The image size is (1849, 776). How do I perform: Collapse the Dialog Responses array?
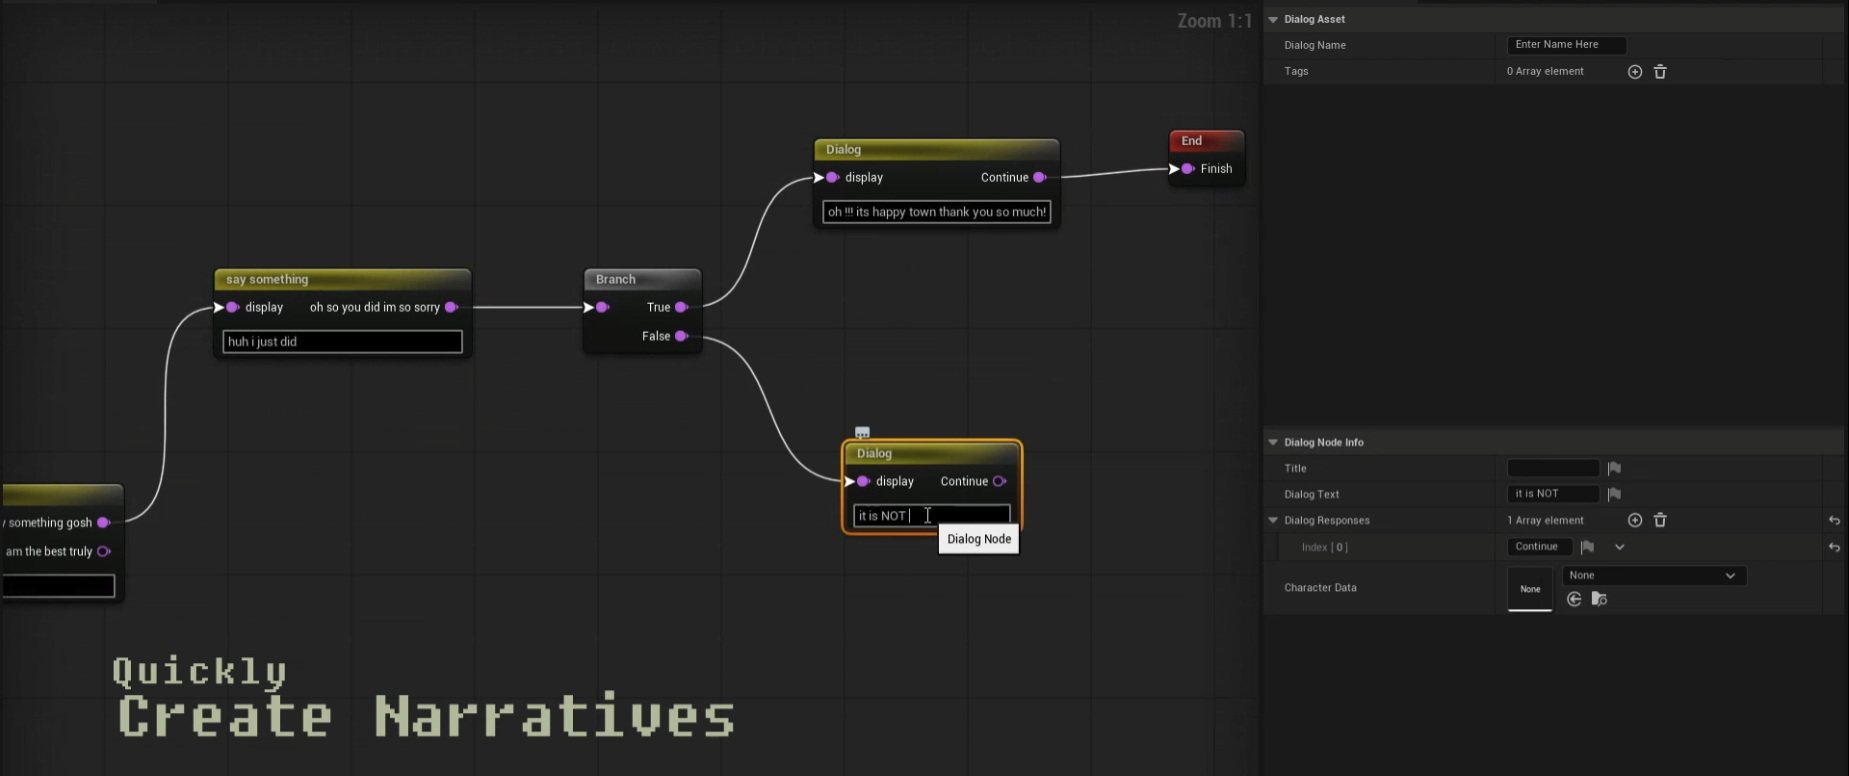[1273, 520]
